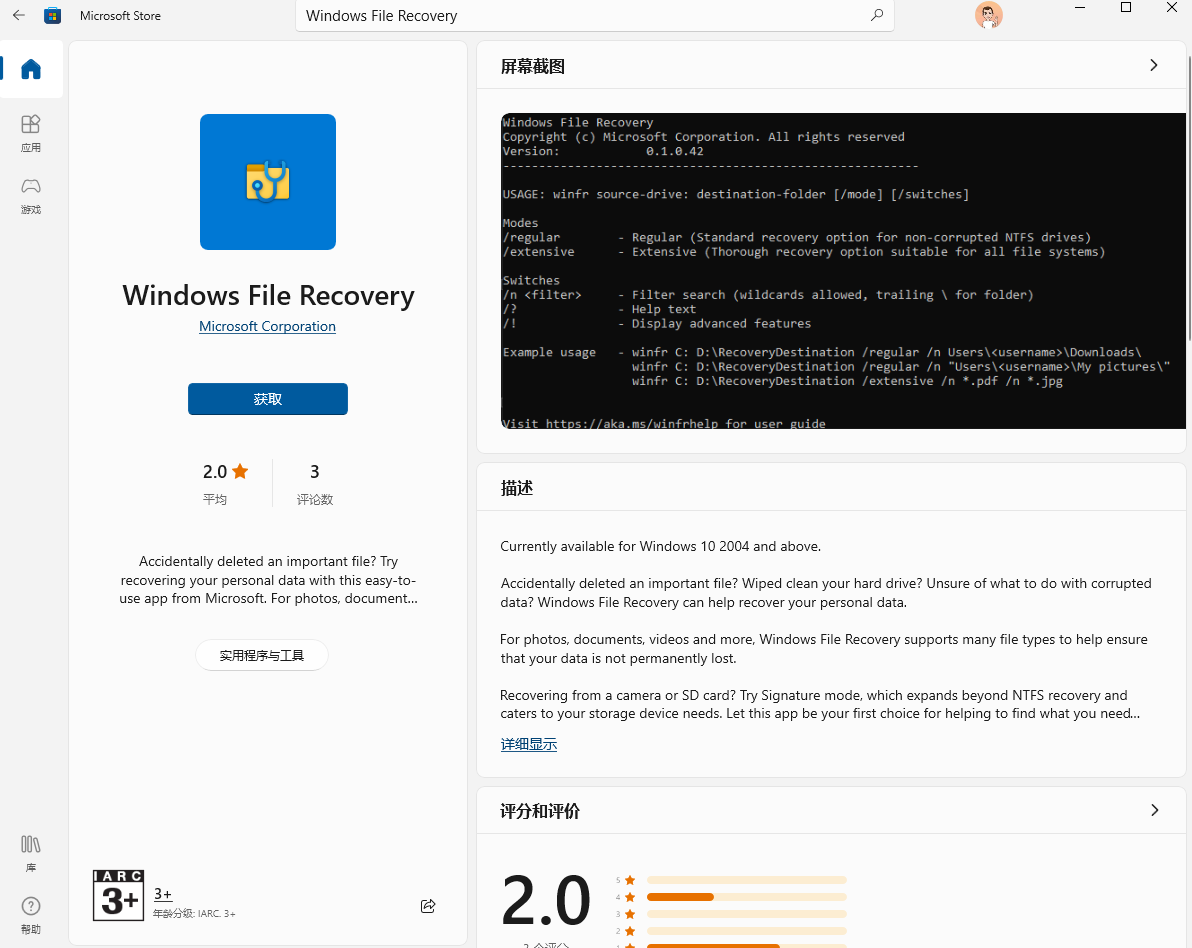Click the 3+ age rating link
Viewport: 1192px width, 948px height.
pyautogui.click(x=162, y=894)
